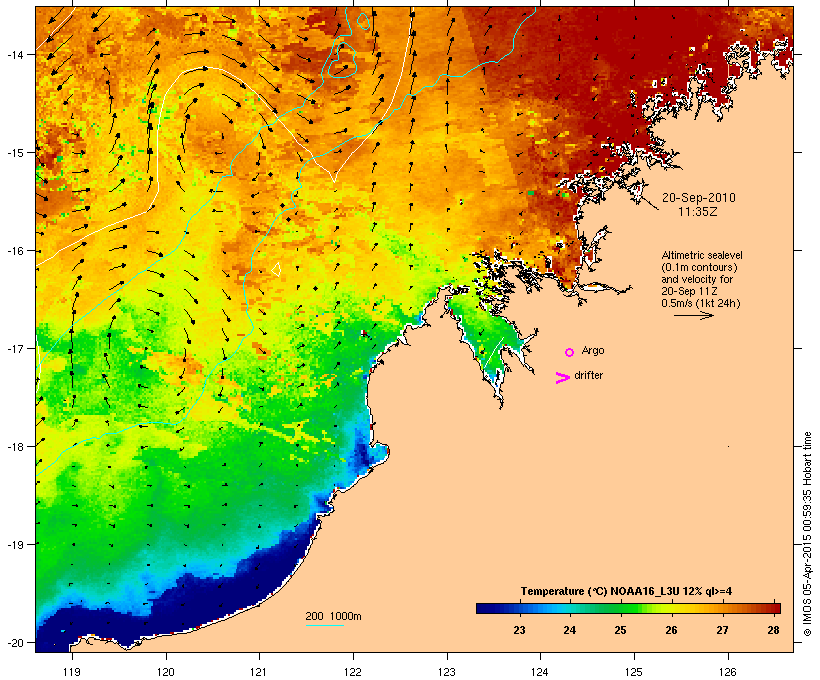Click the 'Argo' legend label
The image size is (820, 680).
coord(593,351)
